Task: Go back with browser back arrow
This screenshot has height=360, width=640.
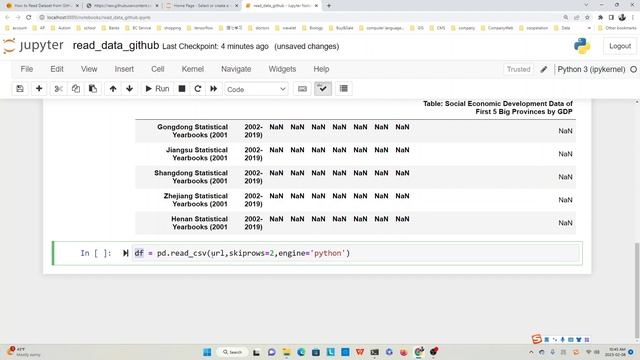Action: point(7,18)
